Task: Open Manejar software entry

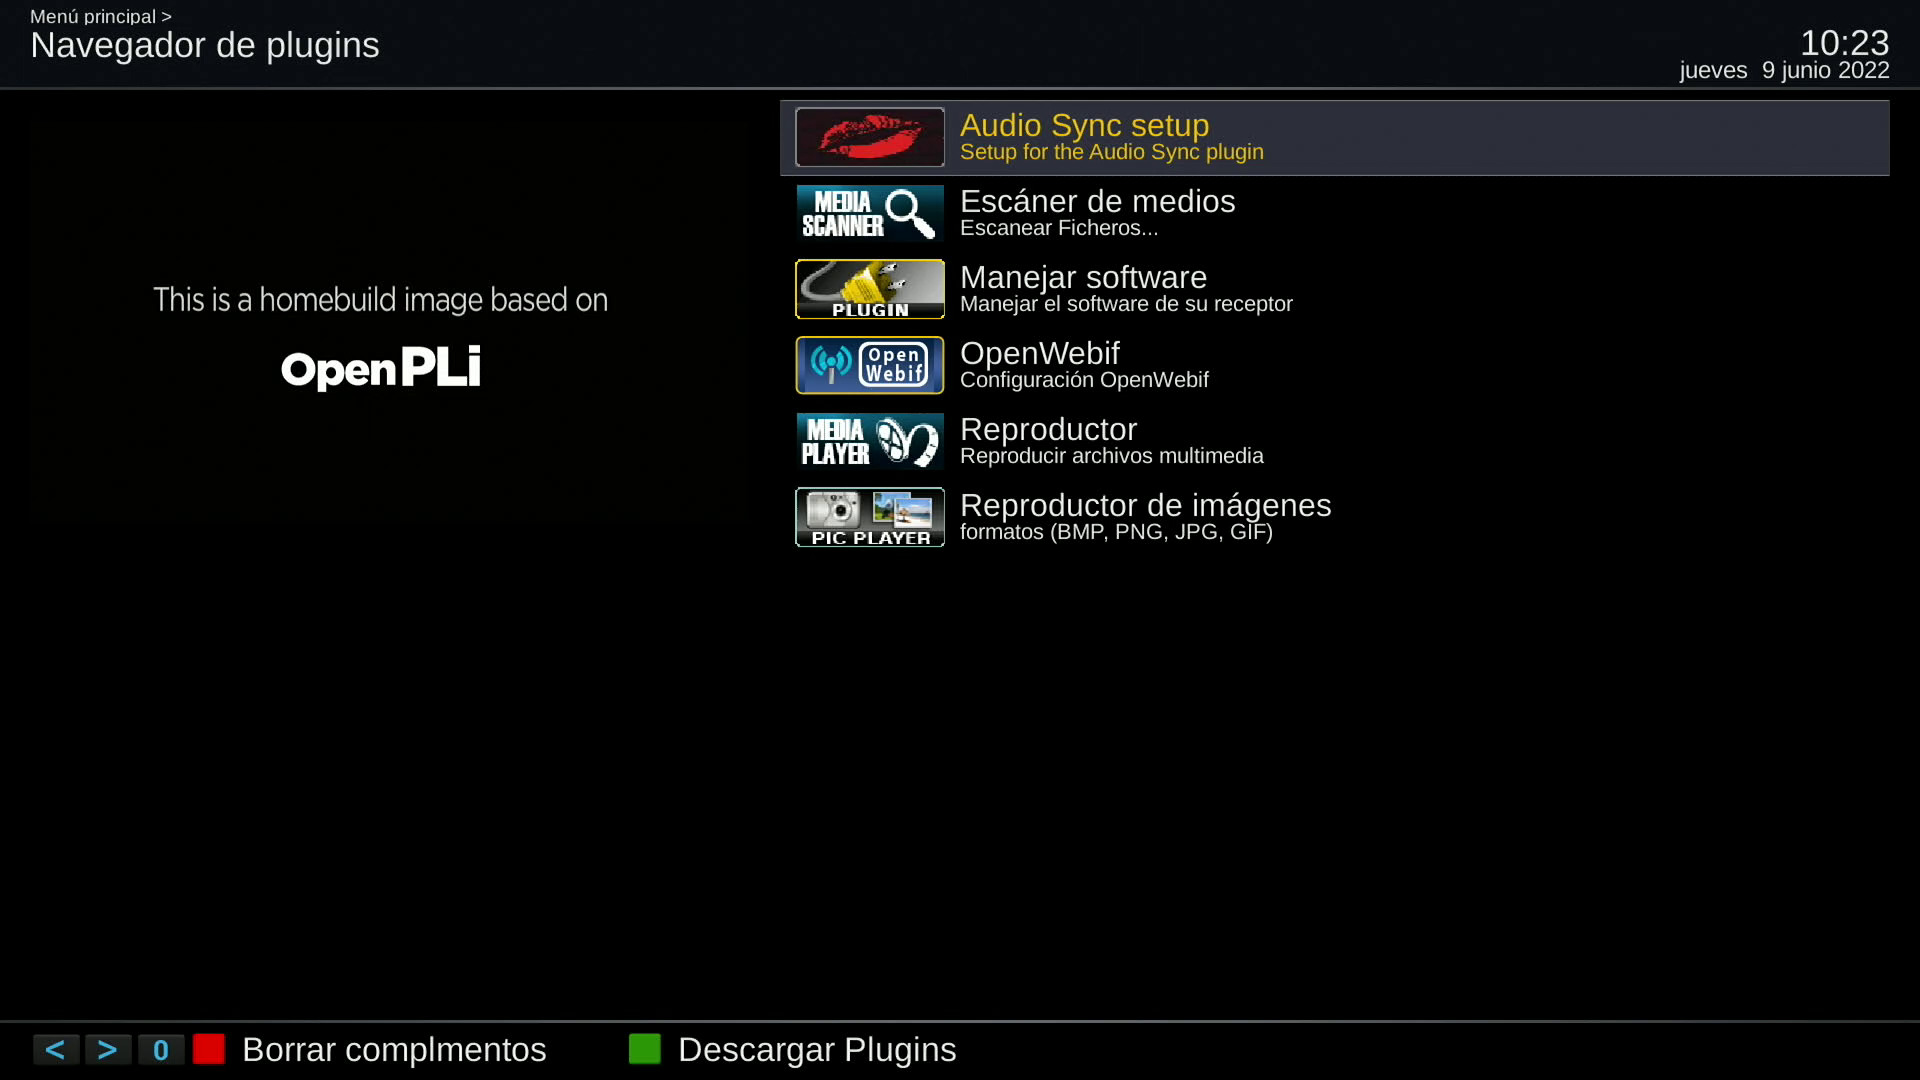Action: tap(1334, 289)
